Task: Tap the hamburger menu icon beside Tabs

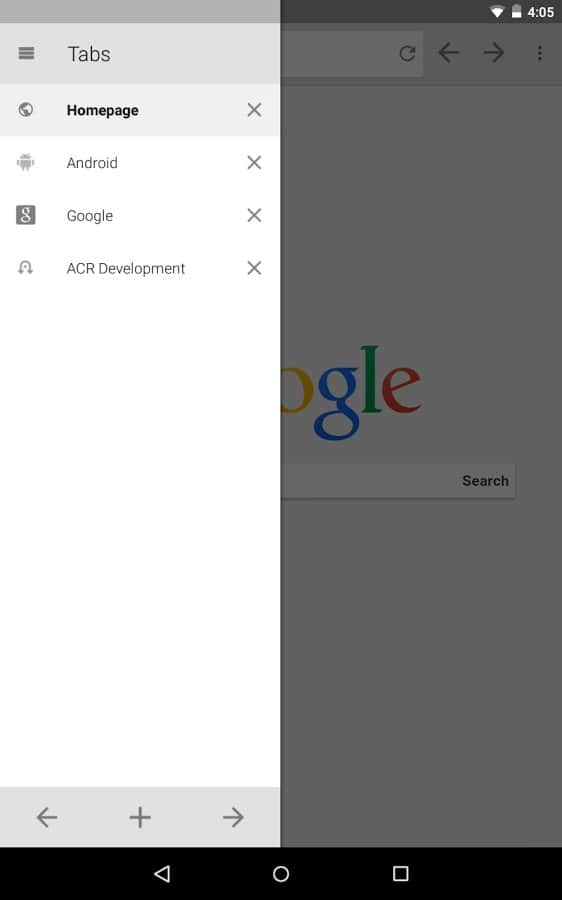Action: pos(26,53)
